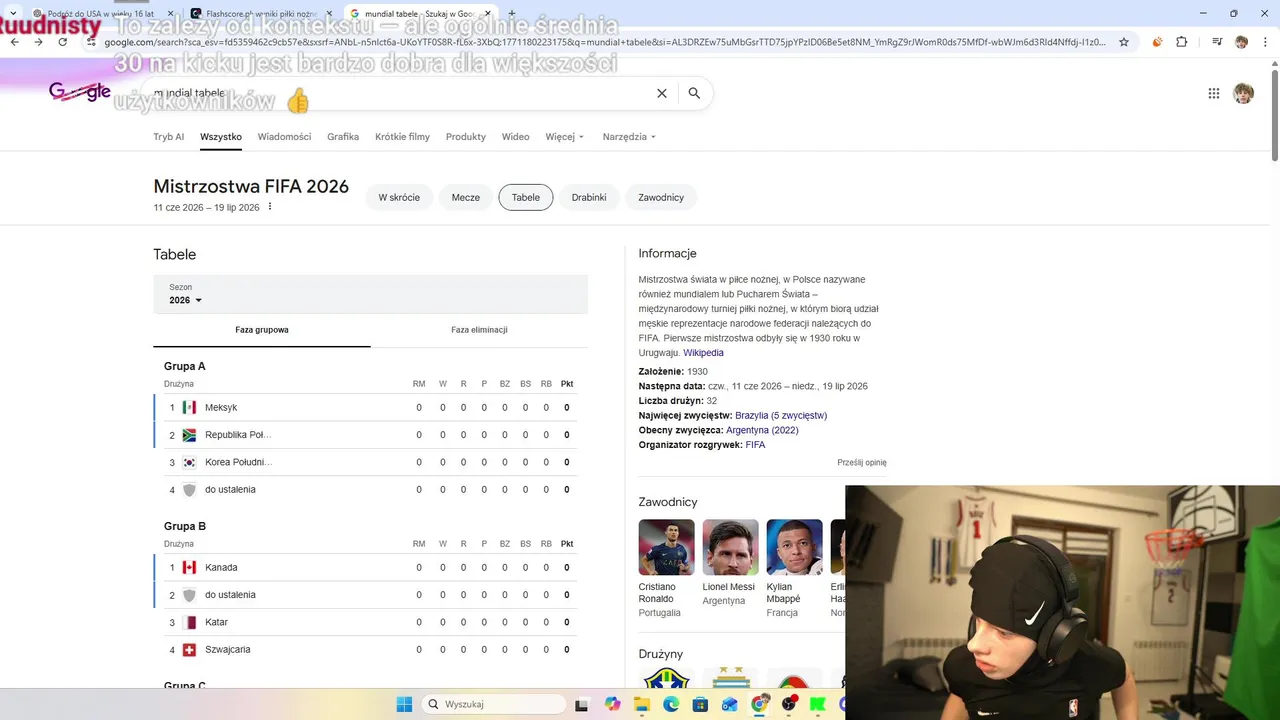Reload the page in Chrome
The image size is (1280, 720).
[62, 42]
